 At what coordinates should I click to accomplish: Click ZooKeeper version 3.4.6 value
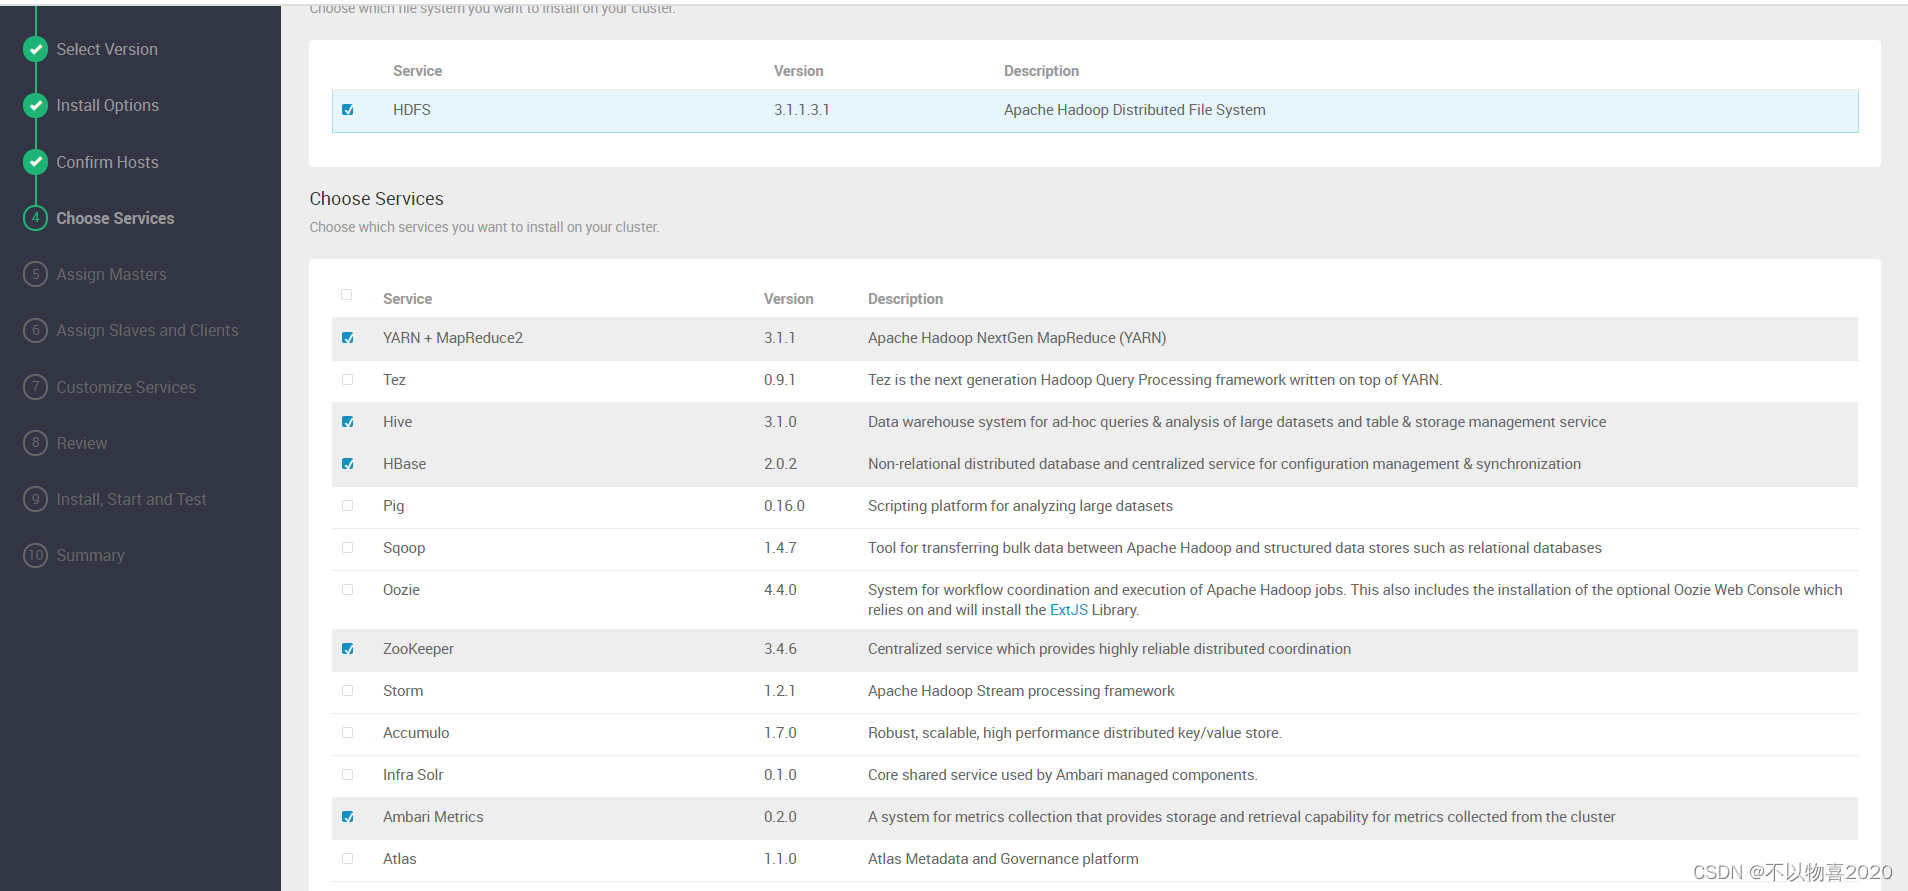tap(780, 649)
